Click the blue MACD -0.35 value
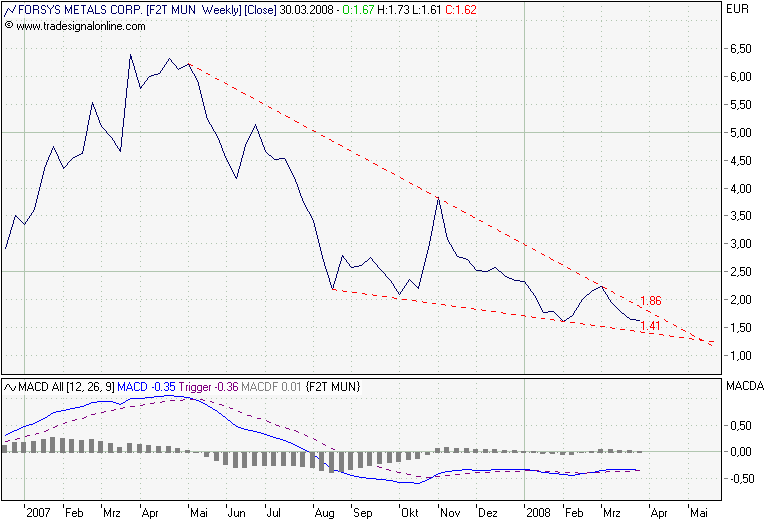 [x=146, y=387]
